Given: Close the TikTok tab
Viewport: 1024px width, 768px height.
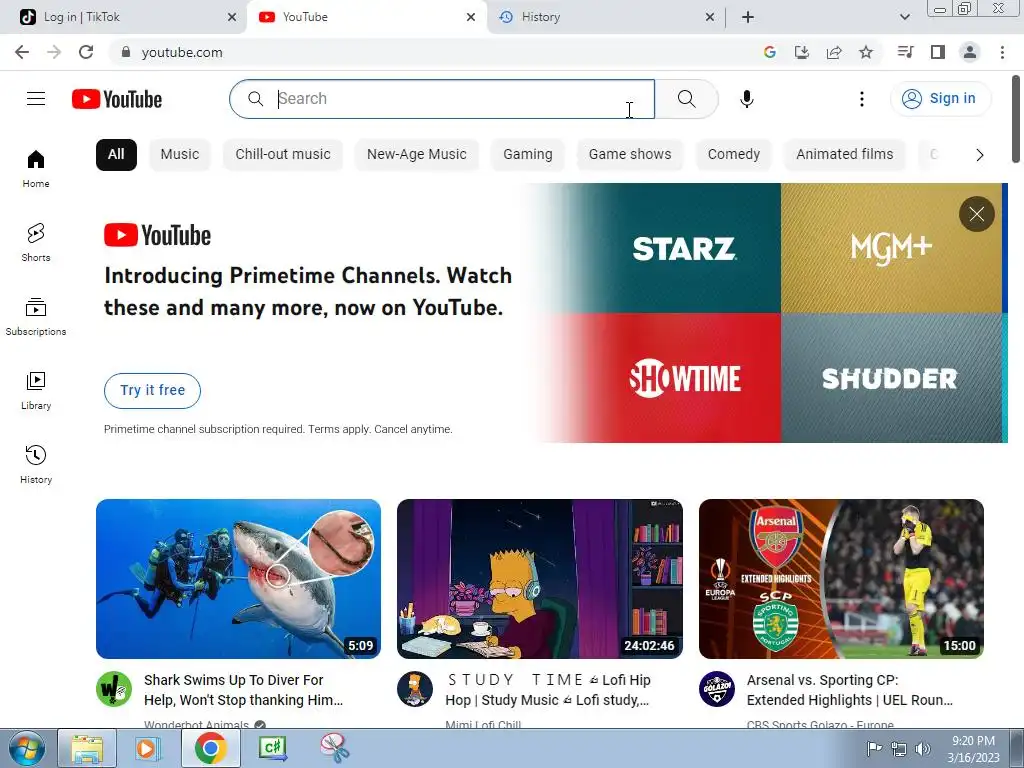Looking at the screenshot, I should click(232, 17).
